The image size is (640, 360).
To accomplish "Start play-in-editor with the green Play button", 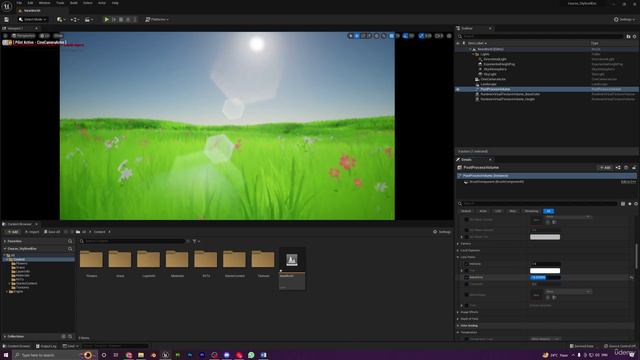I will 107,20.
